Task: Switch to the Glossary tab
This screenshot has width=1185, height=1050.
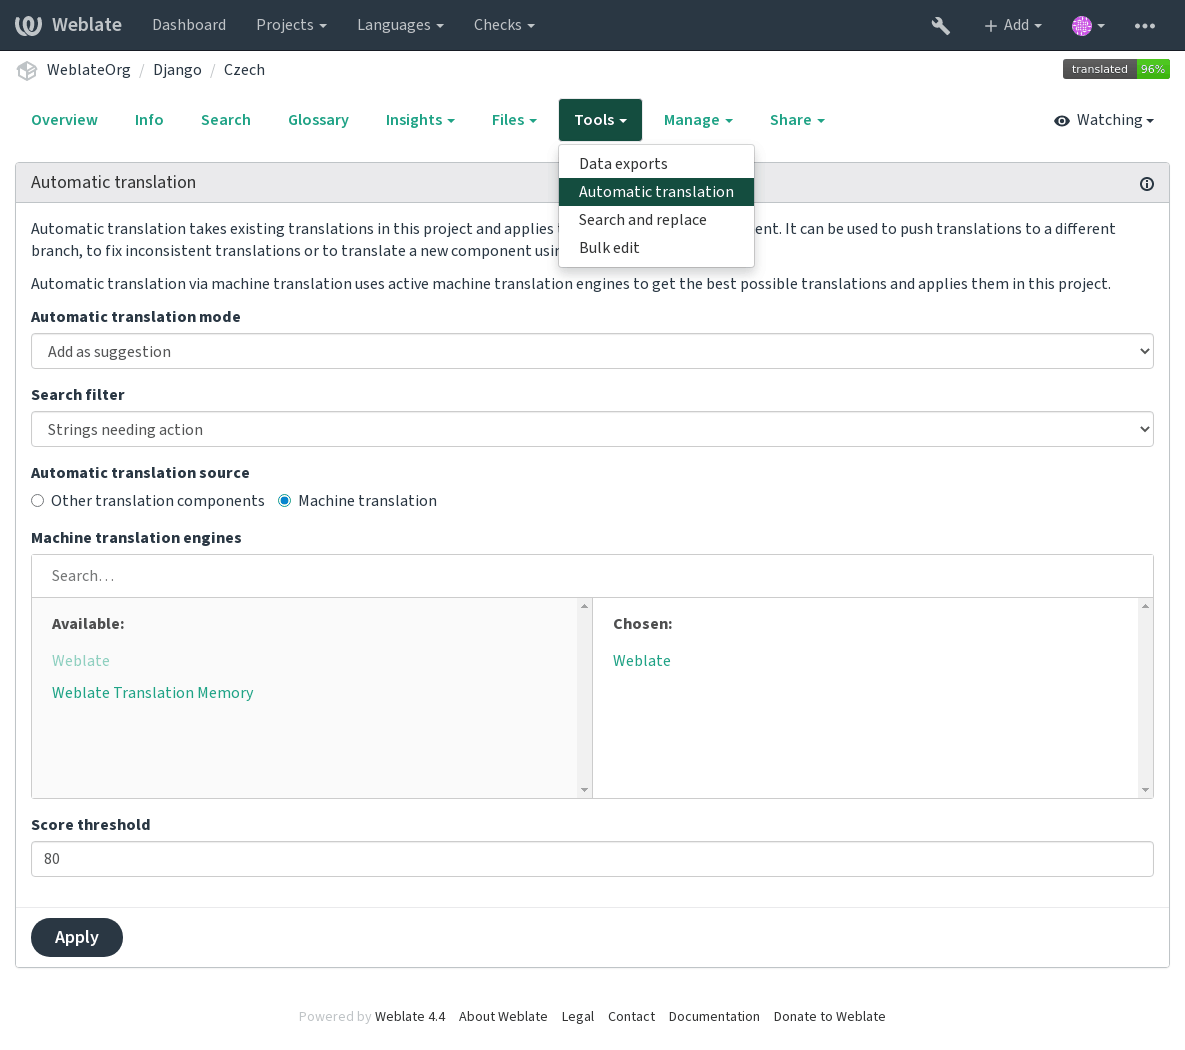Action: tap(318, 120)
